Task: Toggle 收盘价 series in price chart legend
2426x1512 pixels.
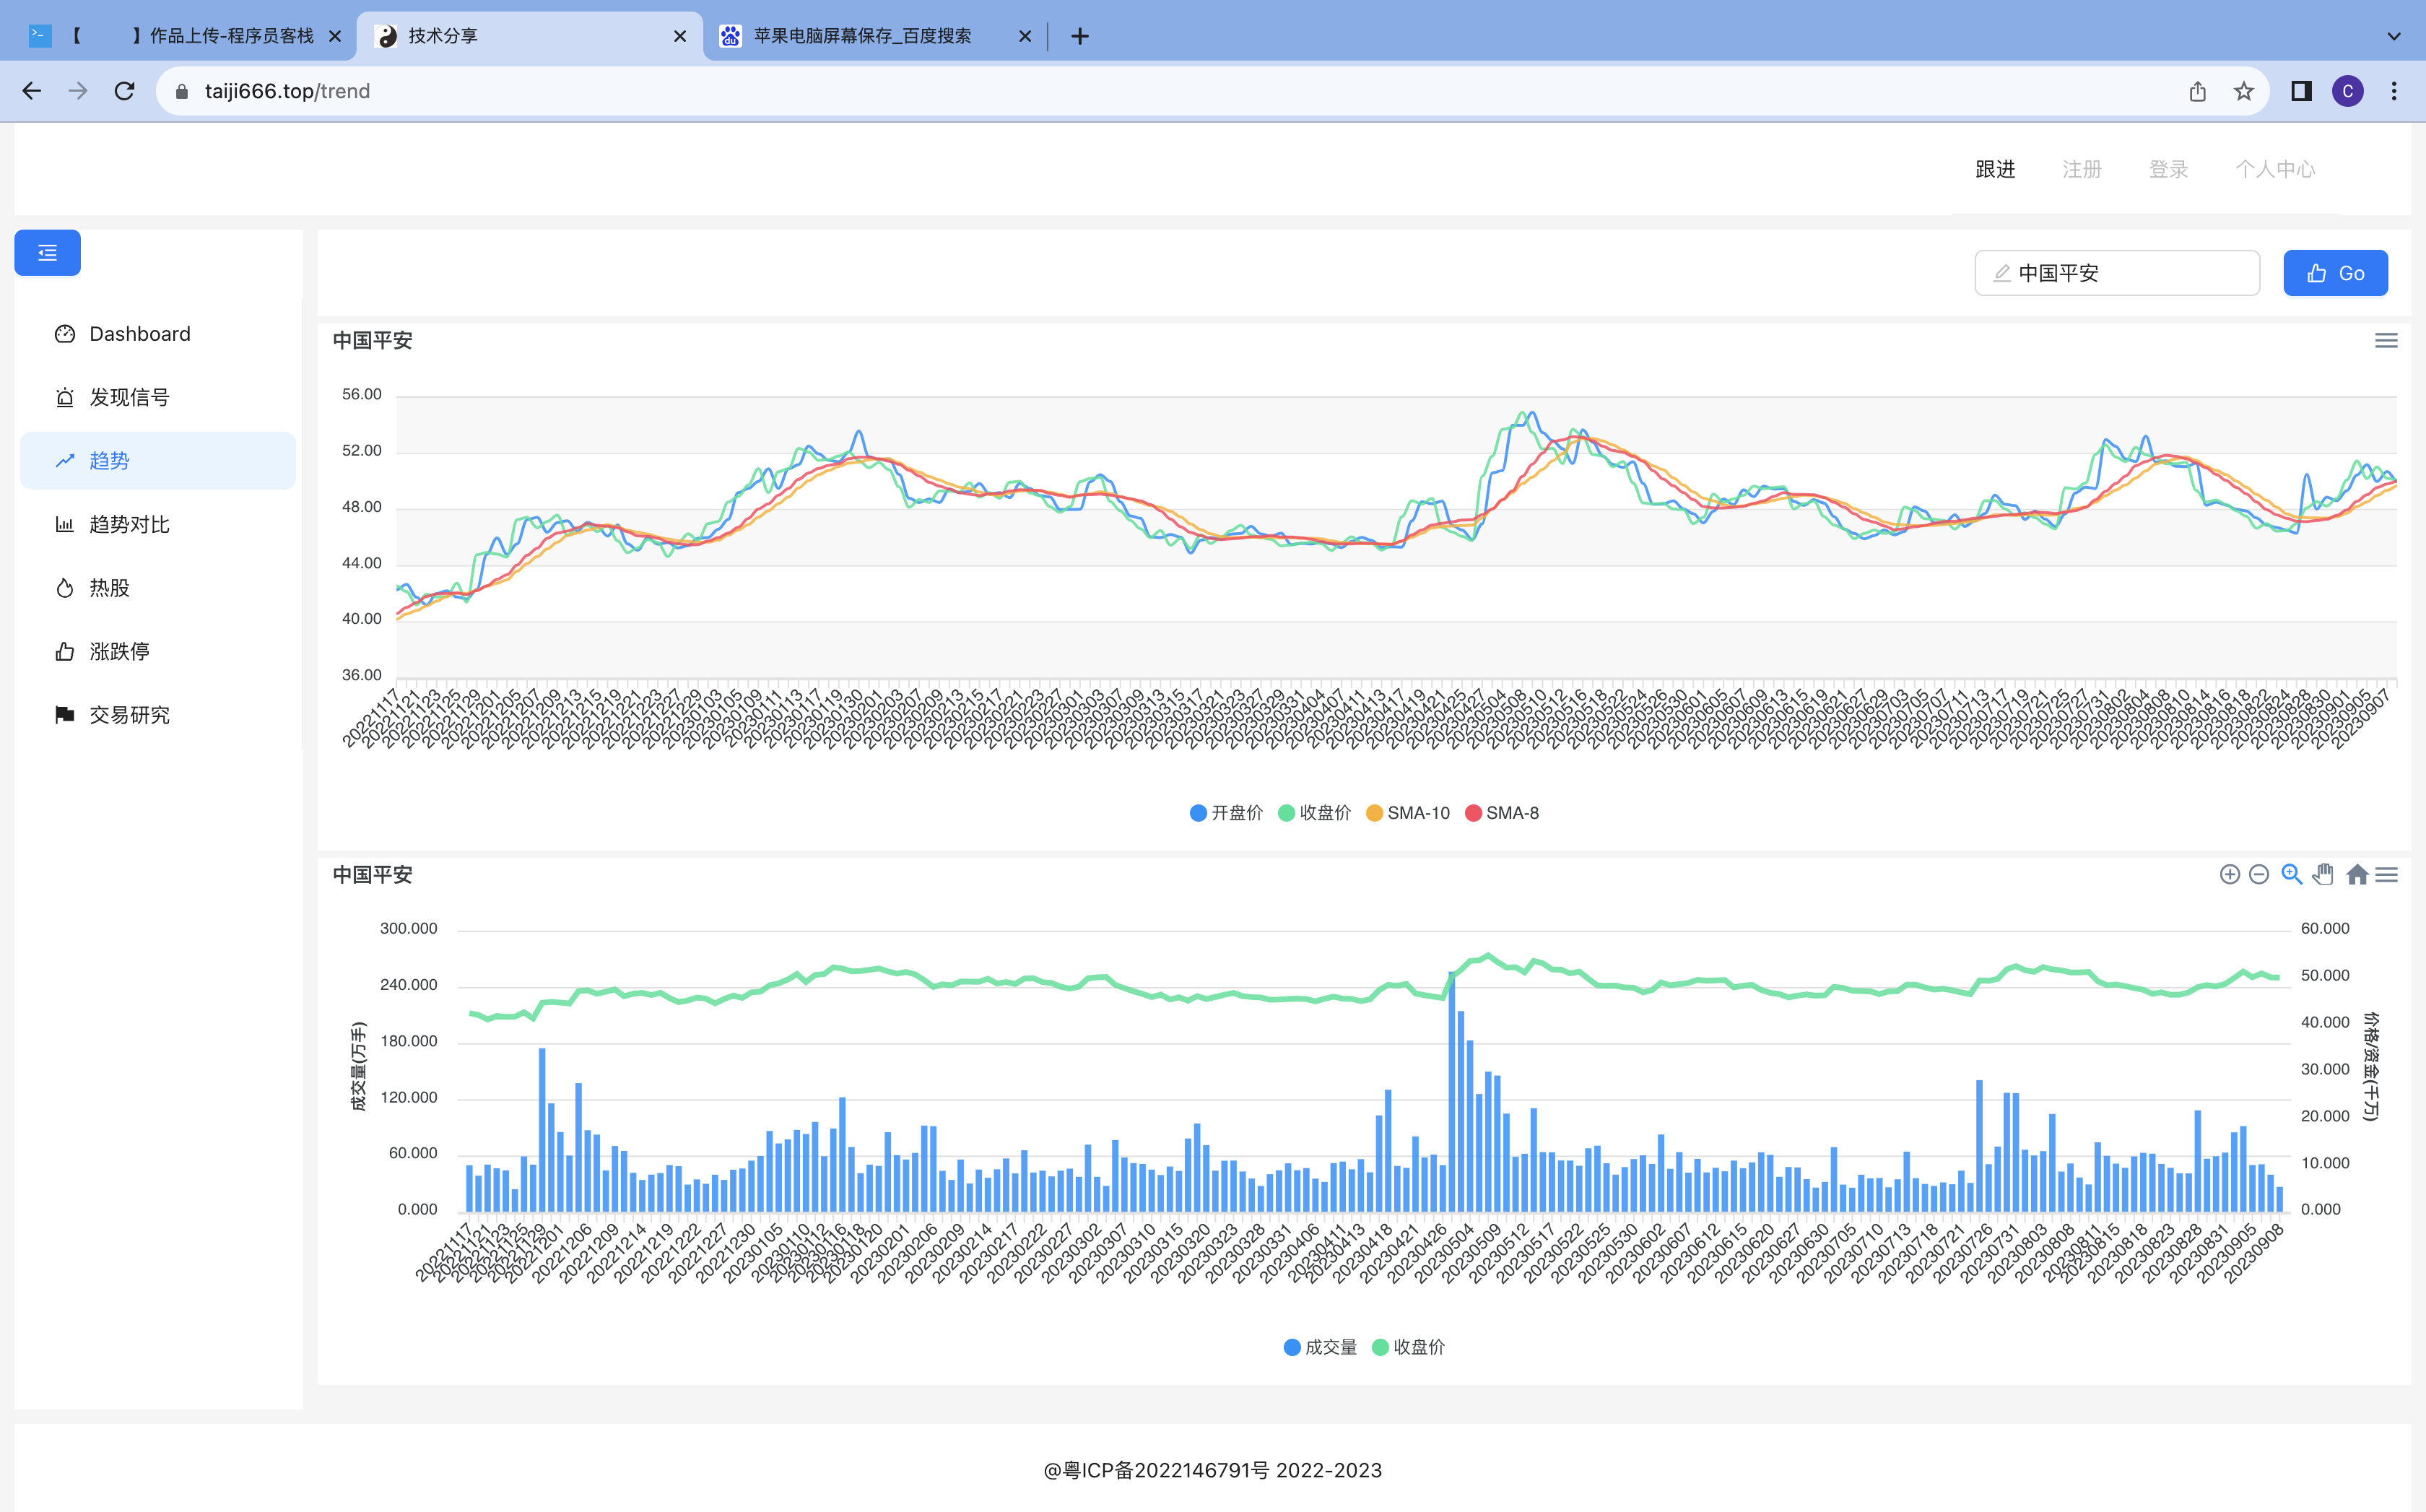Action: [1314, 813]
